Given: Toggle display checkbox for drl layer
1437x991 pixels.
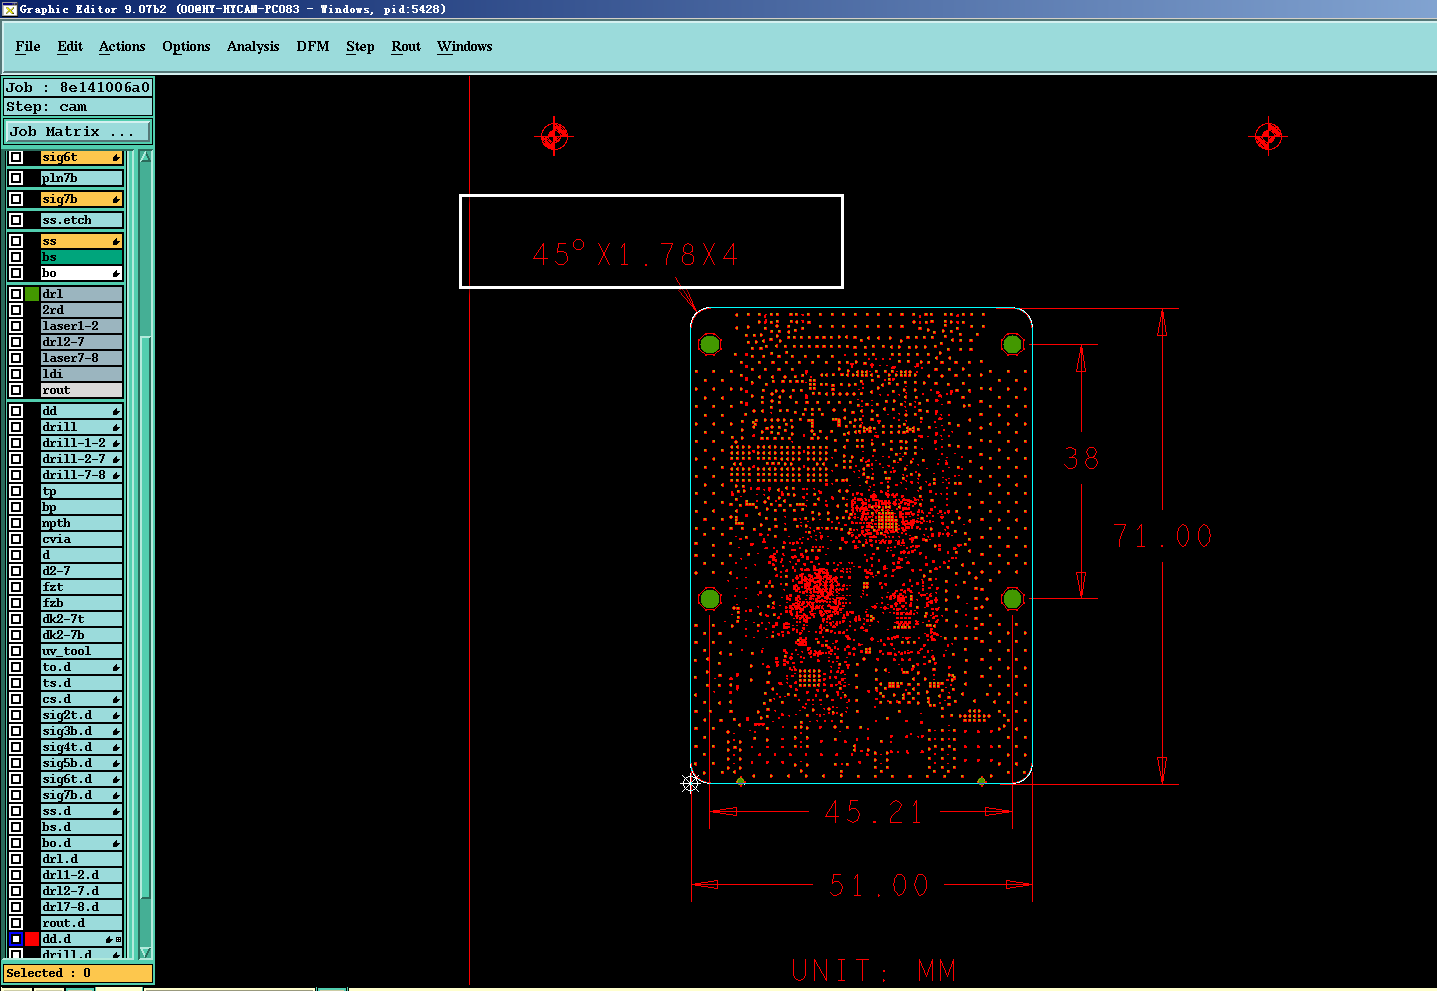Looking at the screenshot, I should pyautogui.click(x=16, y=294).
